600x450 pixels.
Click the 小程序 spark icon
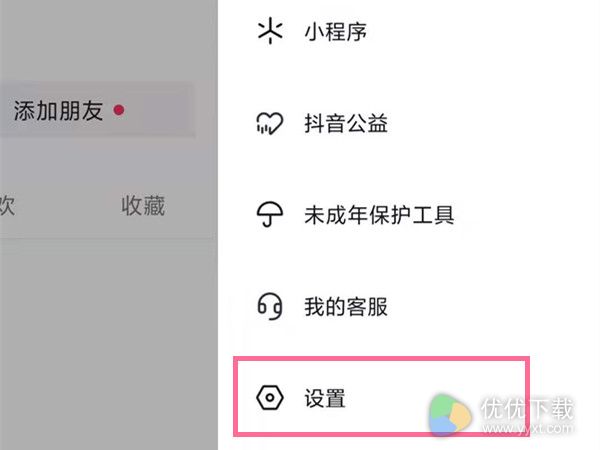point(270,31)
